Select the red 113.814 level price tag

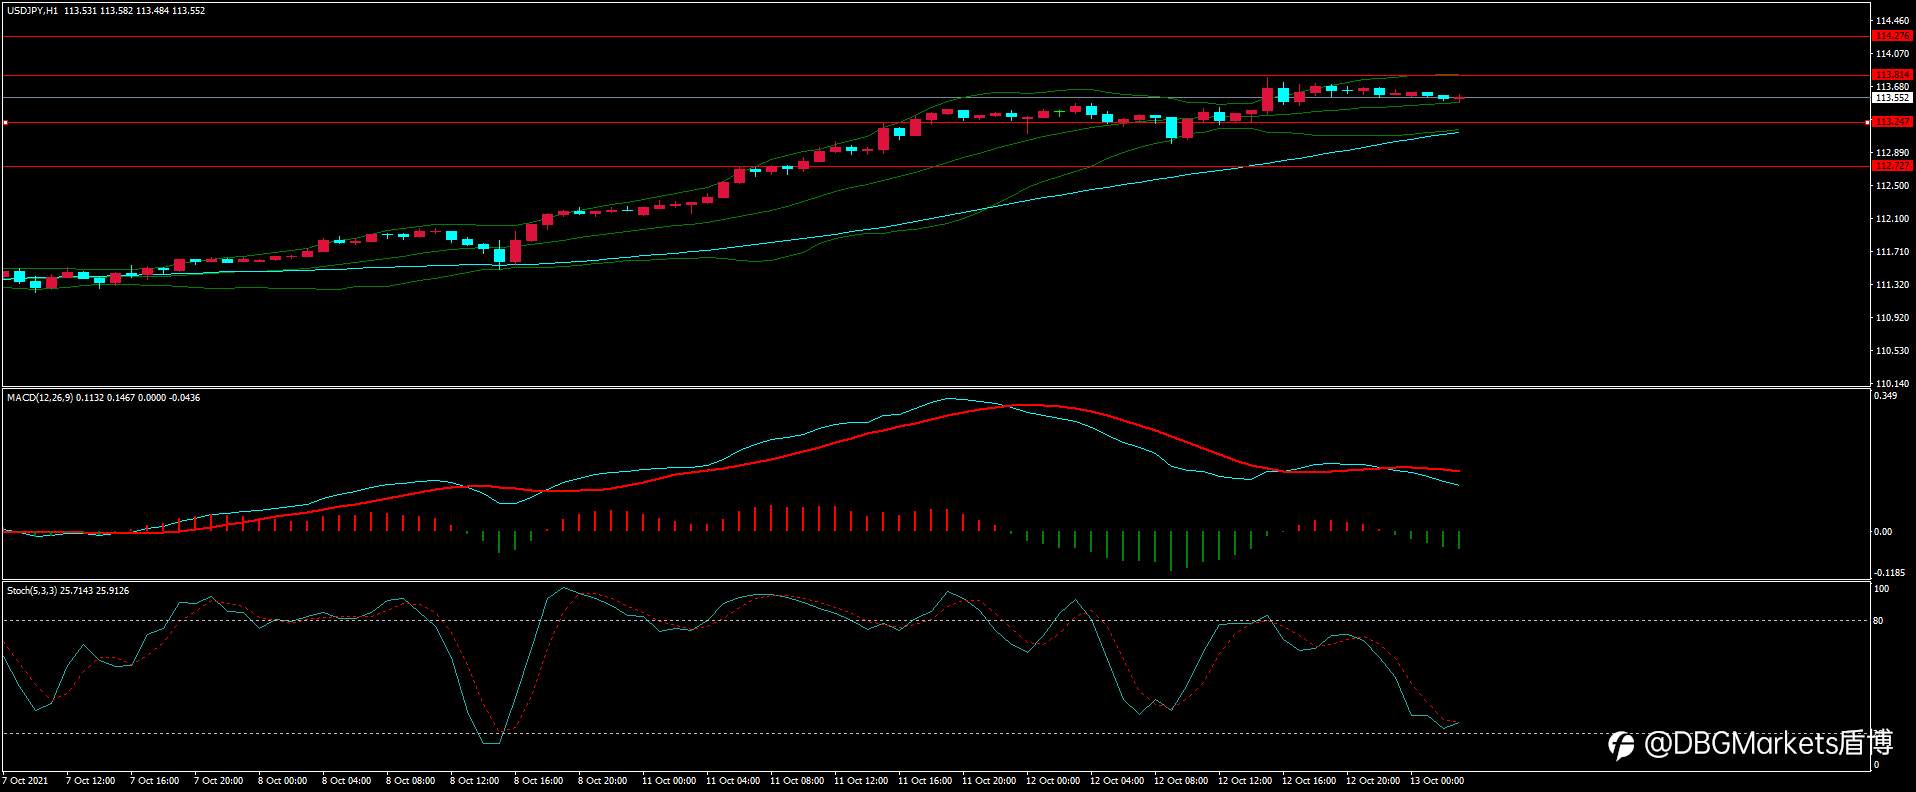(1892, 75)
